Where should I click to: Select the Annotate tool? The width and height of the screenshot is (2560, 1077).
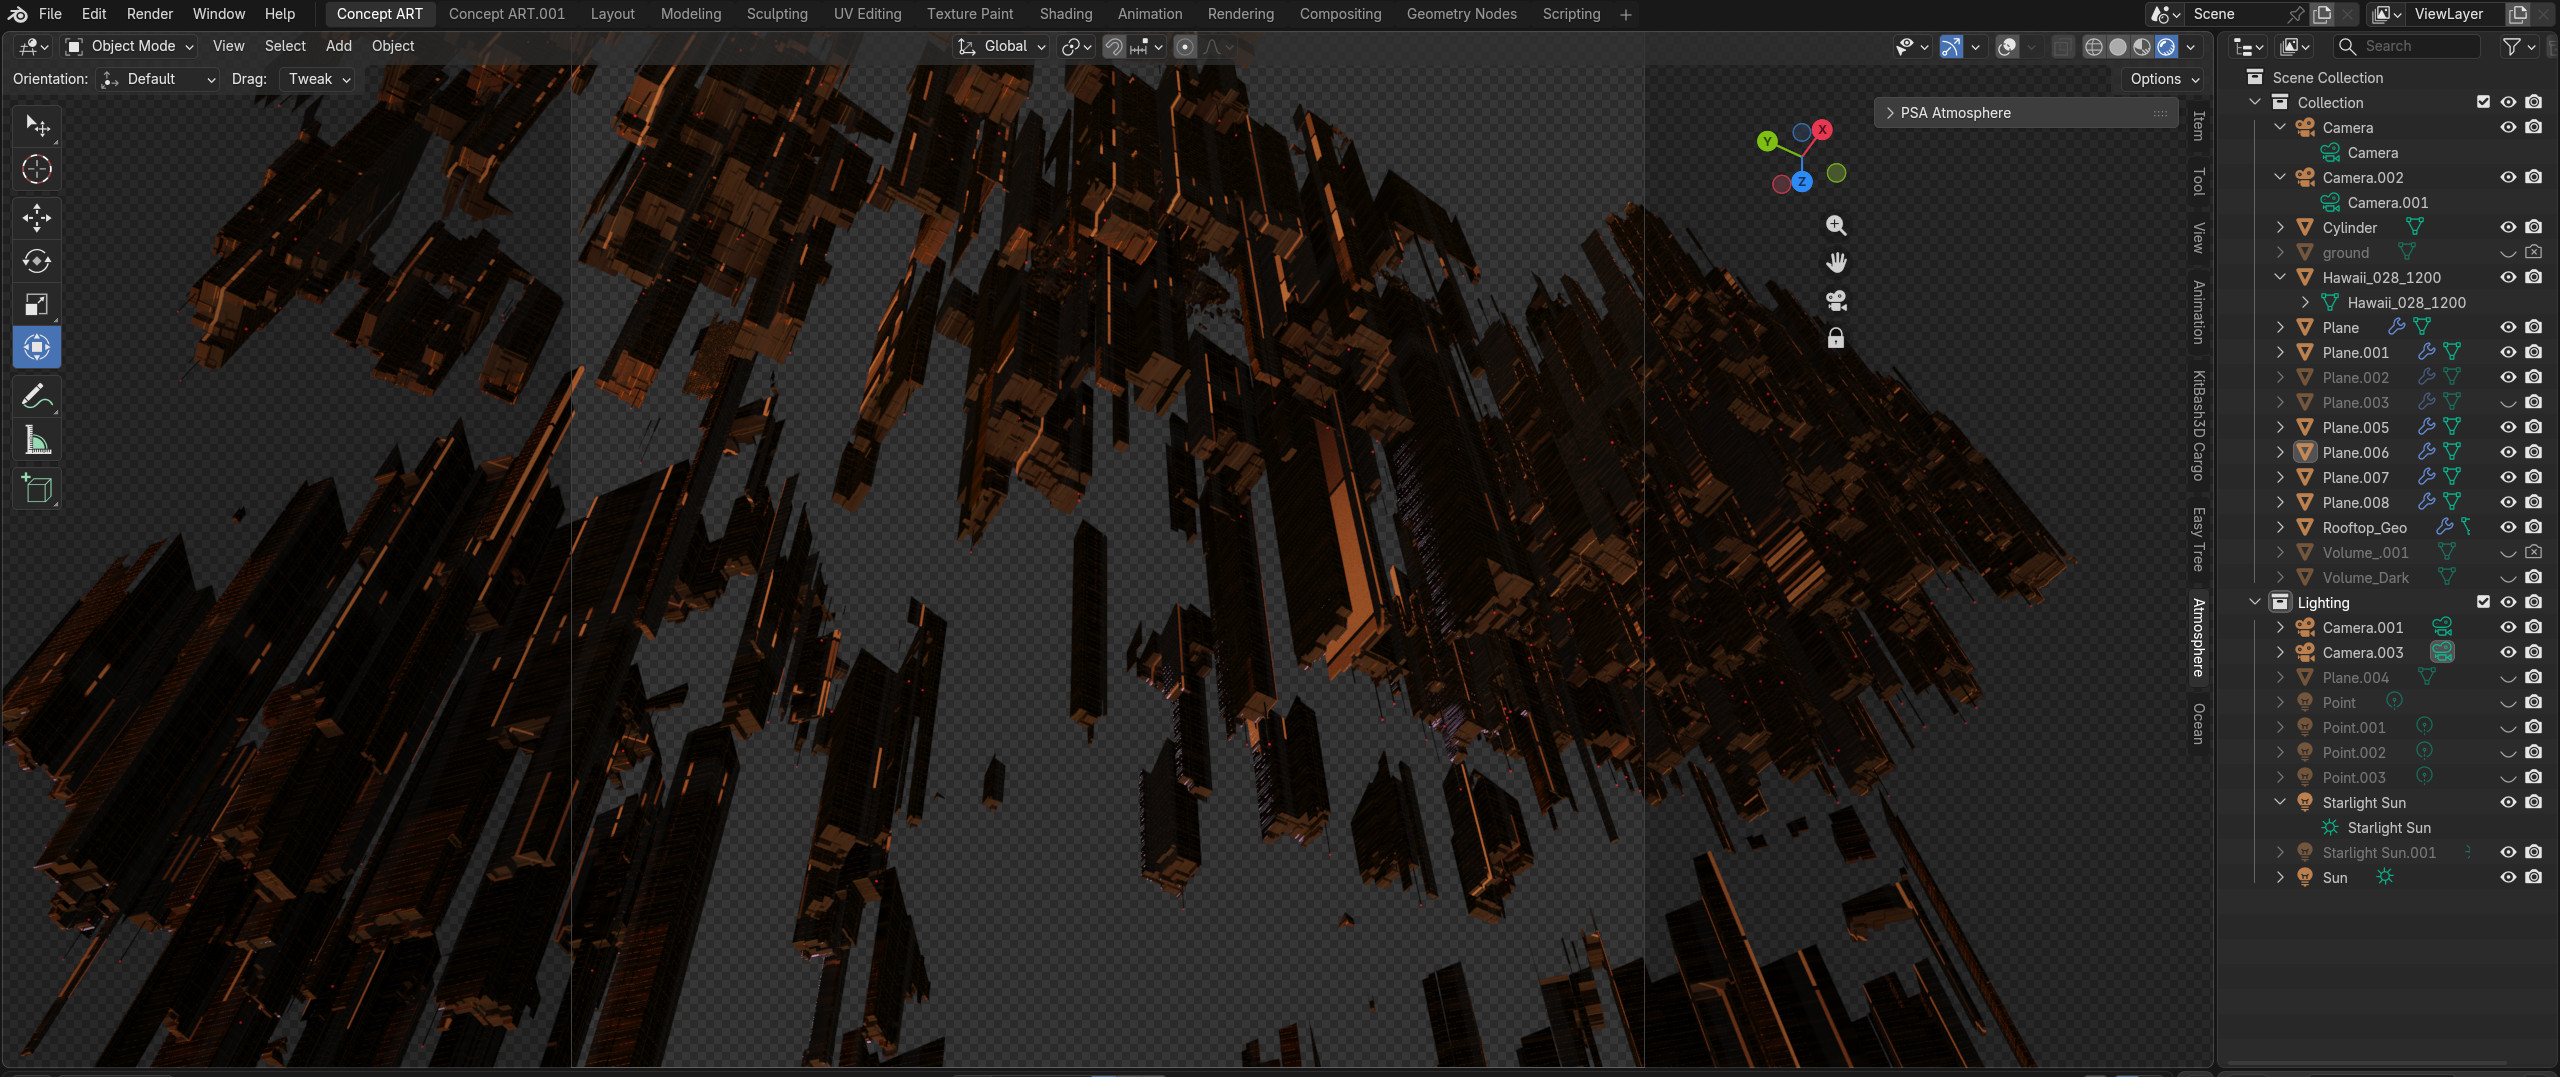(37, 396)
